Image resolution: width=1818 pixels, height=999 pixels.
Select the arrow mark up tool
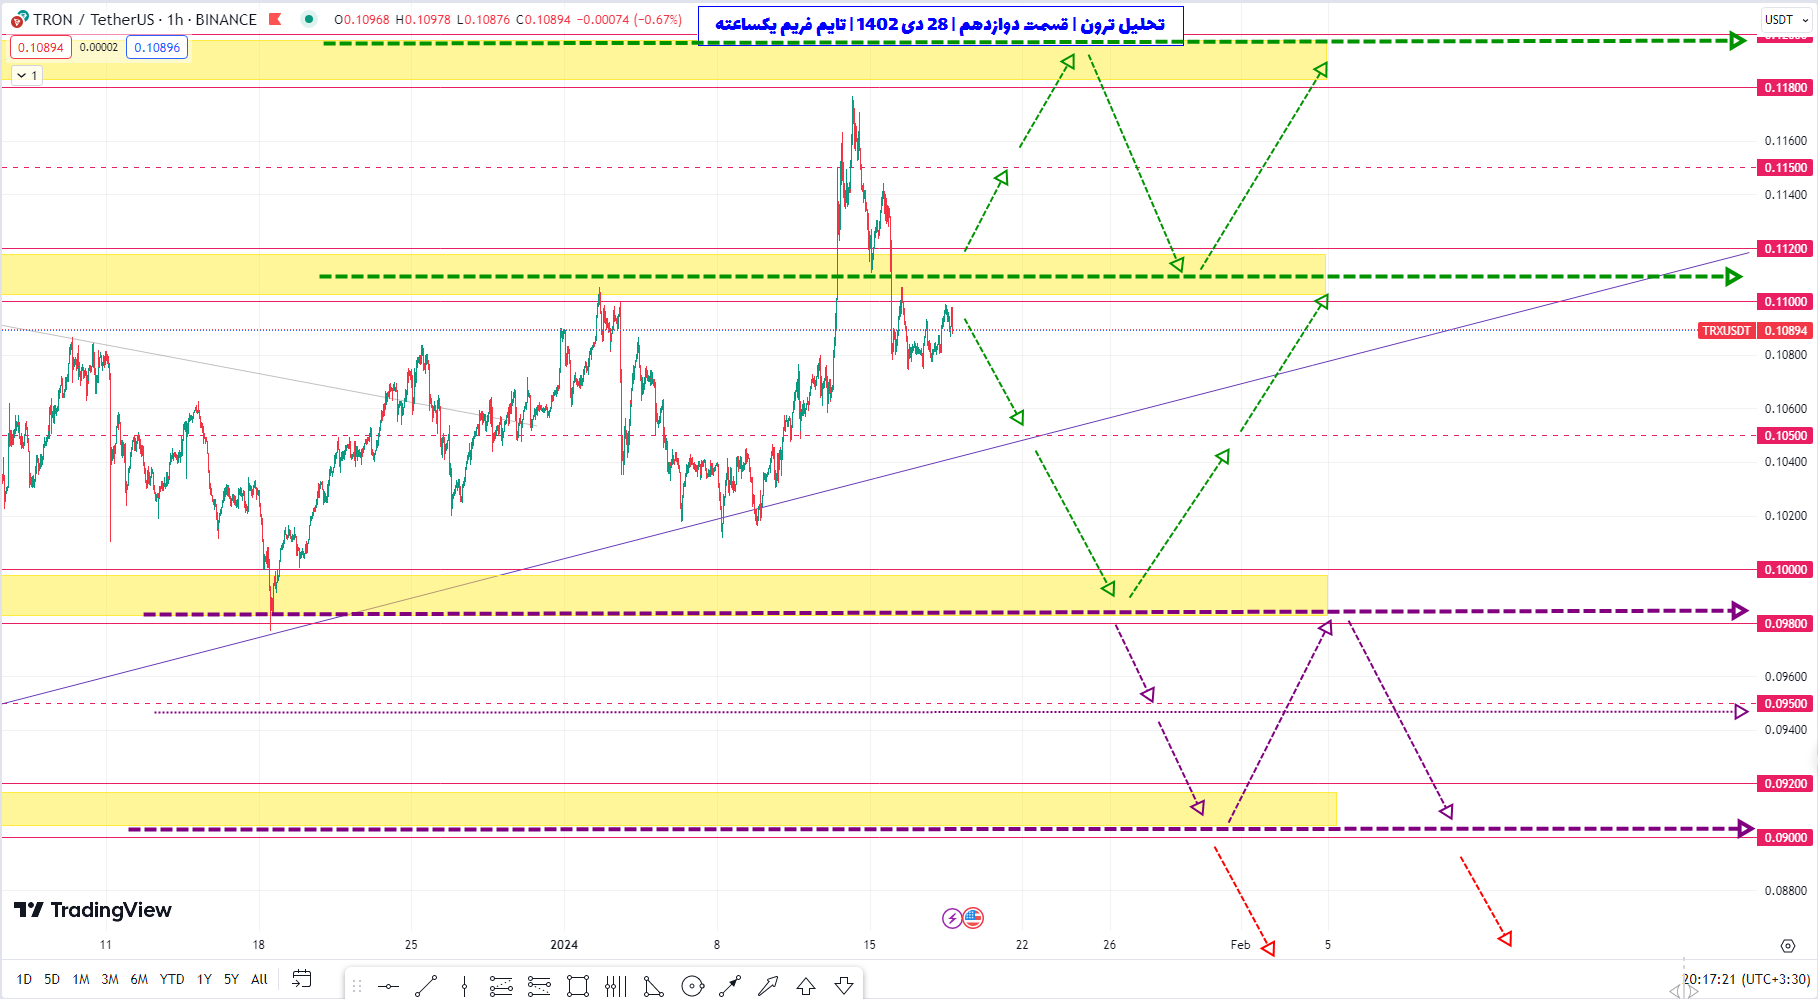pos(806,987)
